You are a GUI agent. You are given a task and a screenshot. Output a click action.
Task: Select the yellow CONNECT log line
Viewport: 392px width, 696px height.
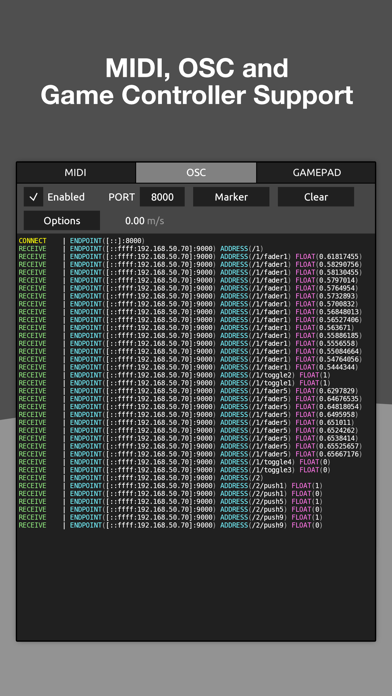pyautogui.click(x=82, y=241)
